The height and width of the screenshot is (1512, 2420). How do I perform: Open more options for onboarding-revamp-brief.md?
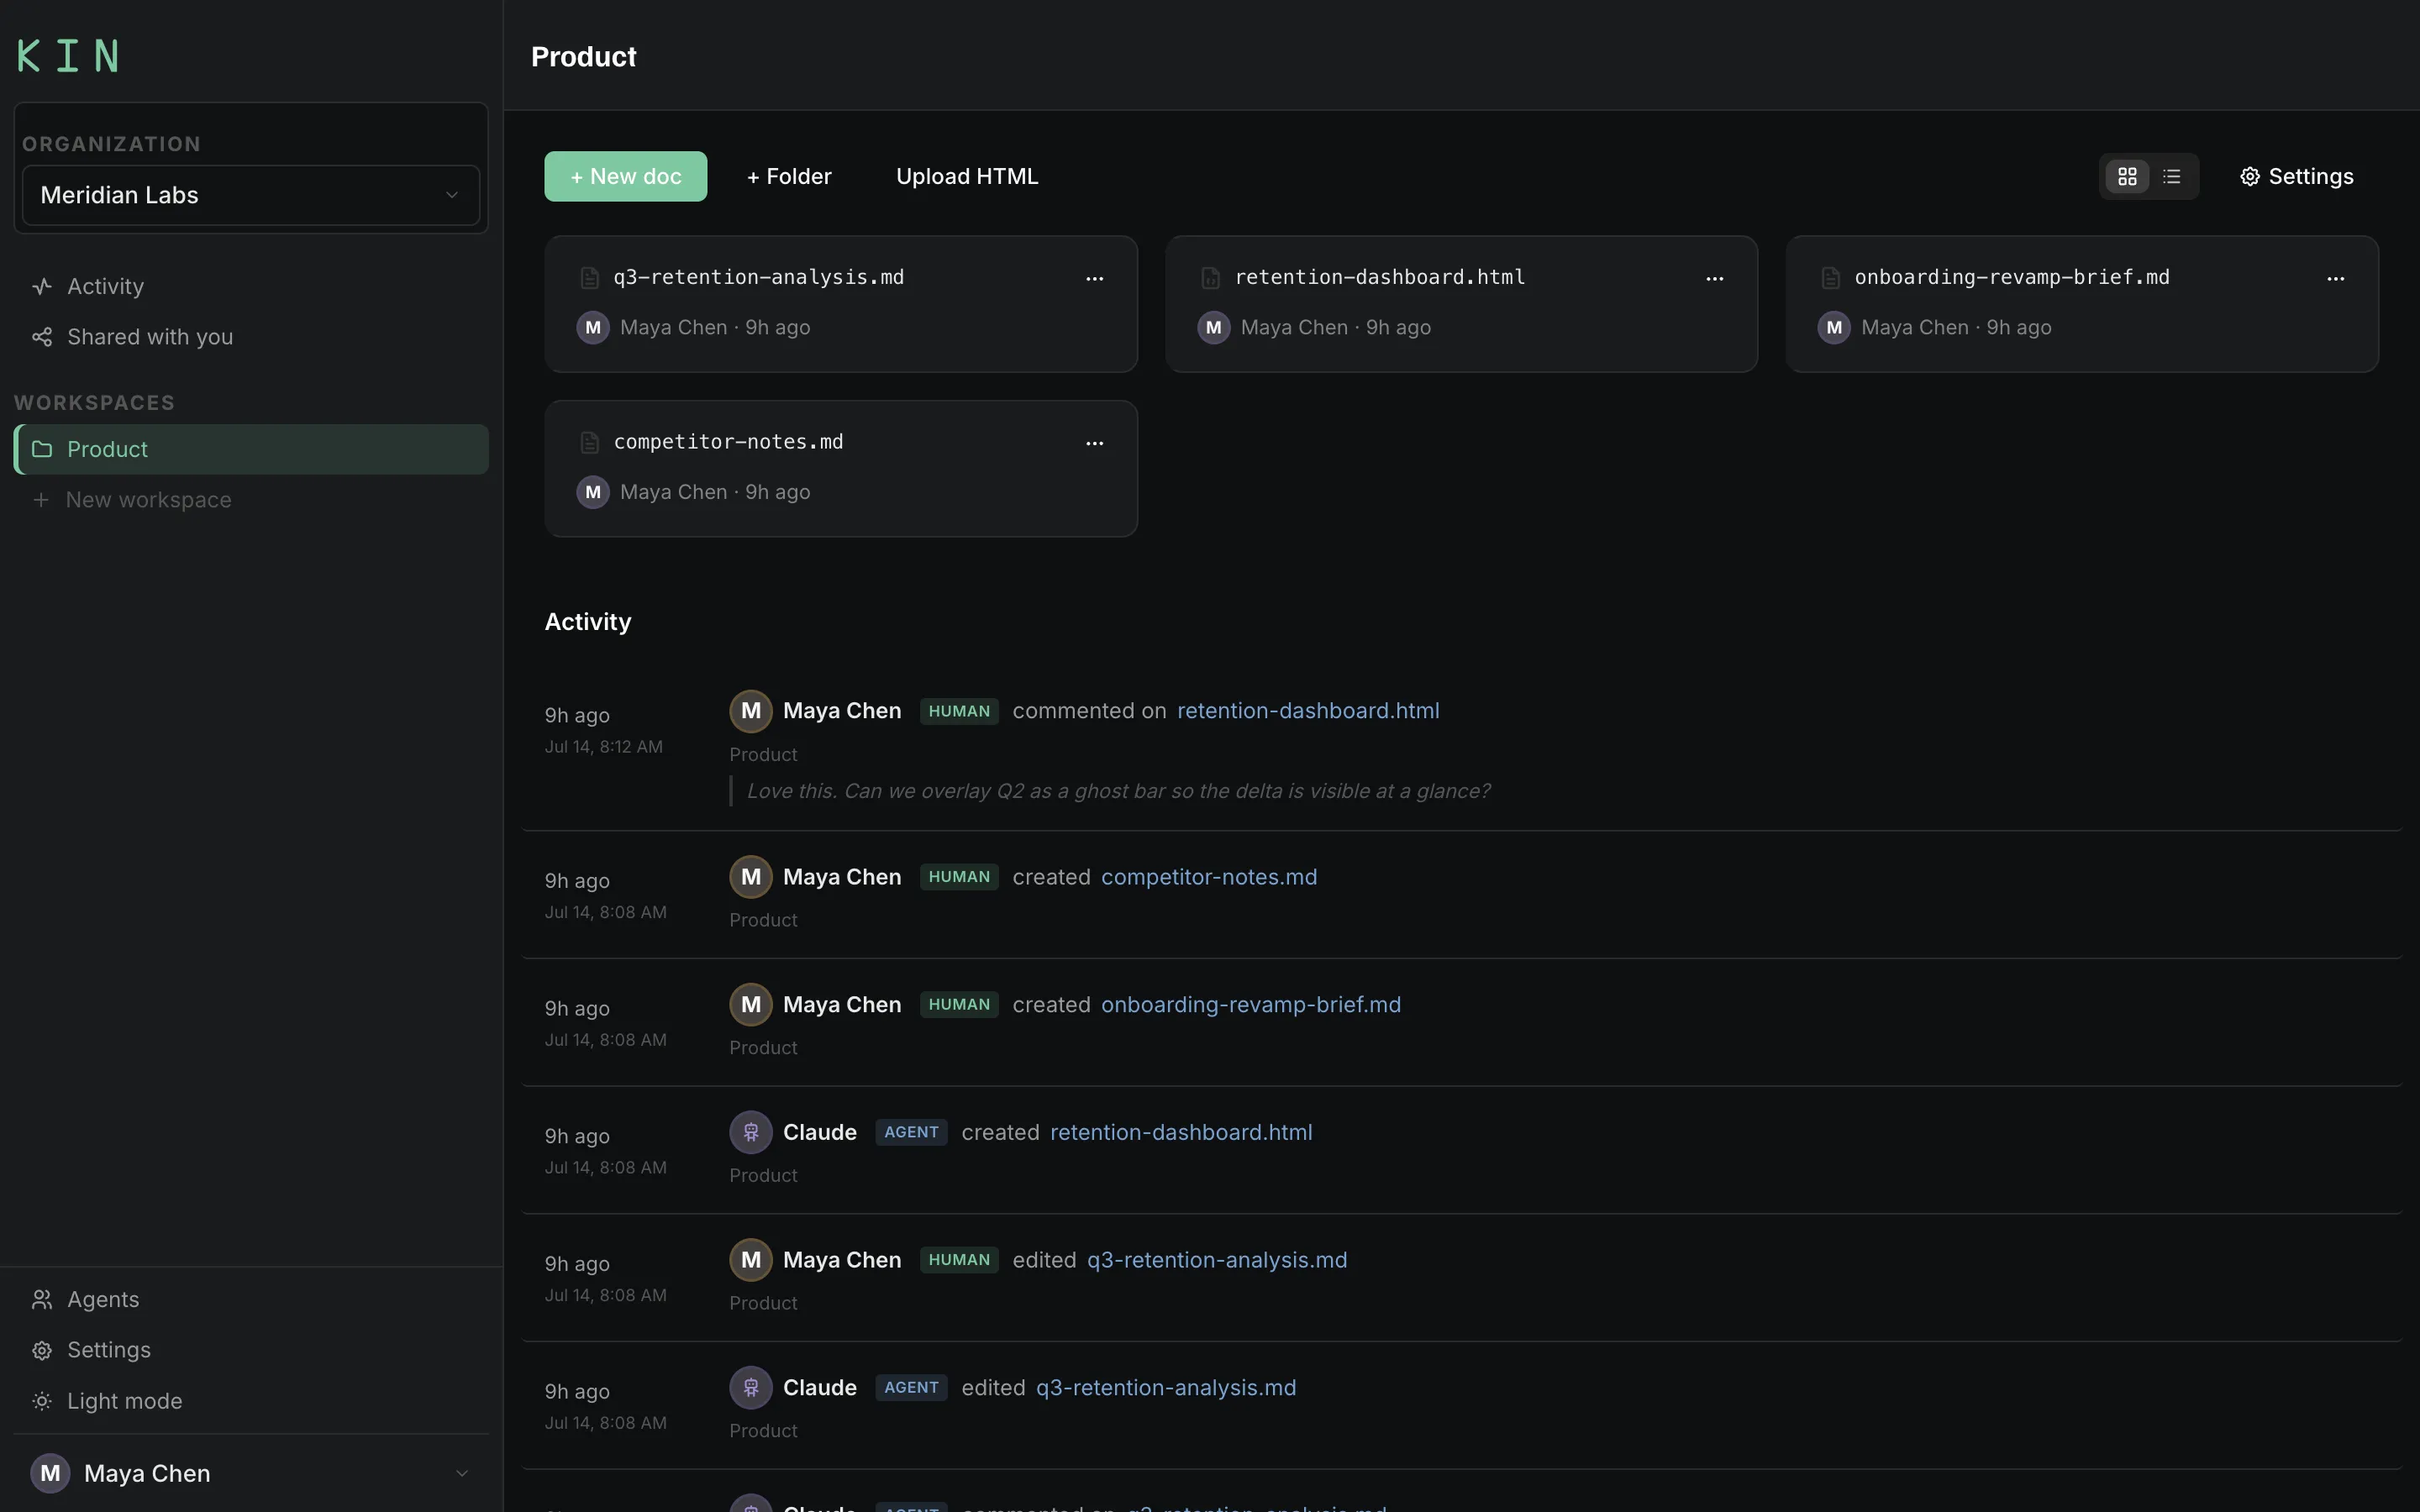2336,278
